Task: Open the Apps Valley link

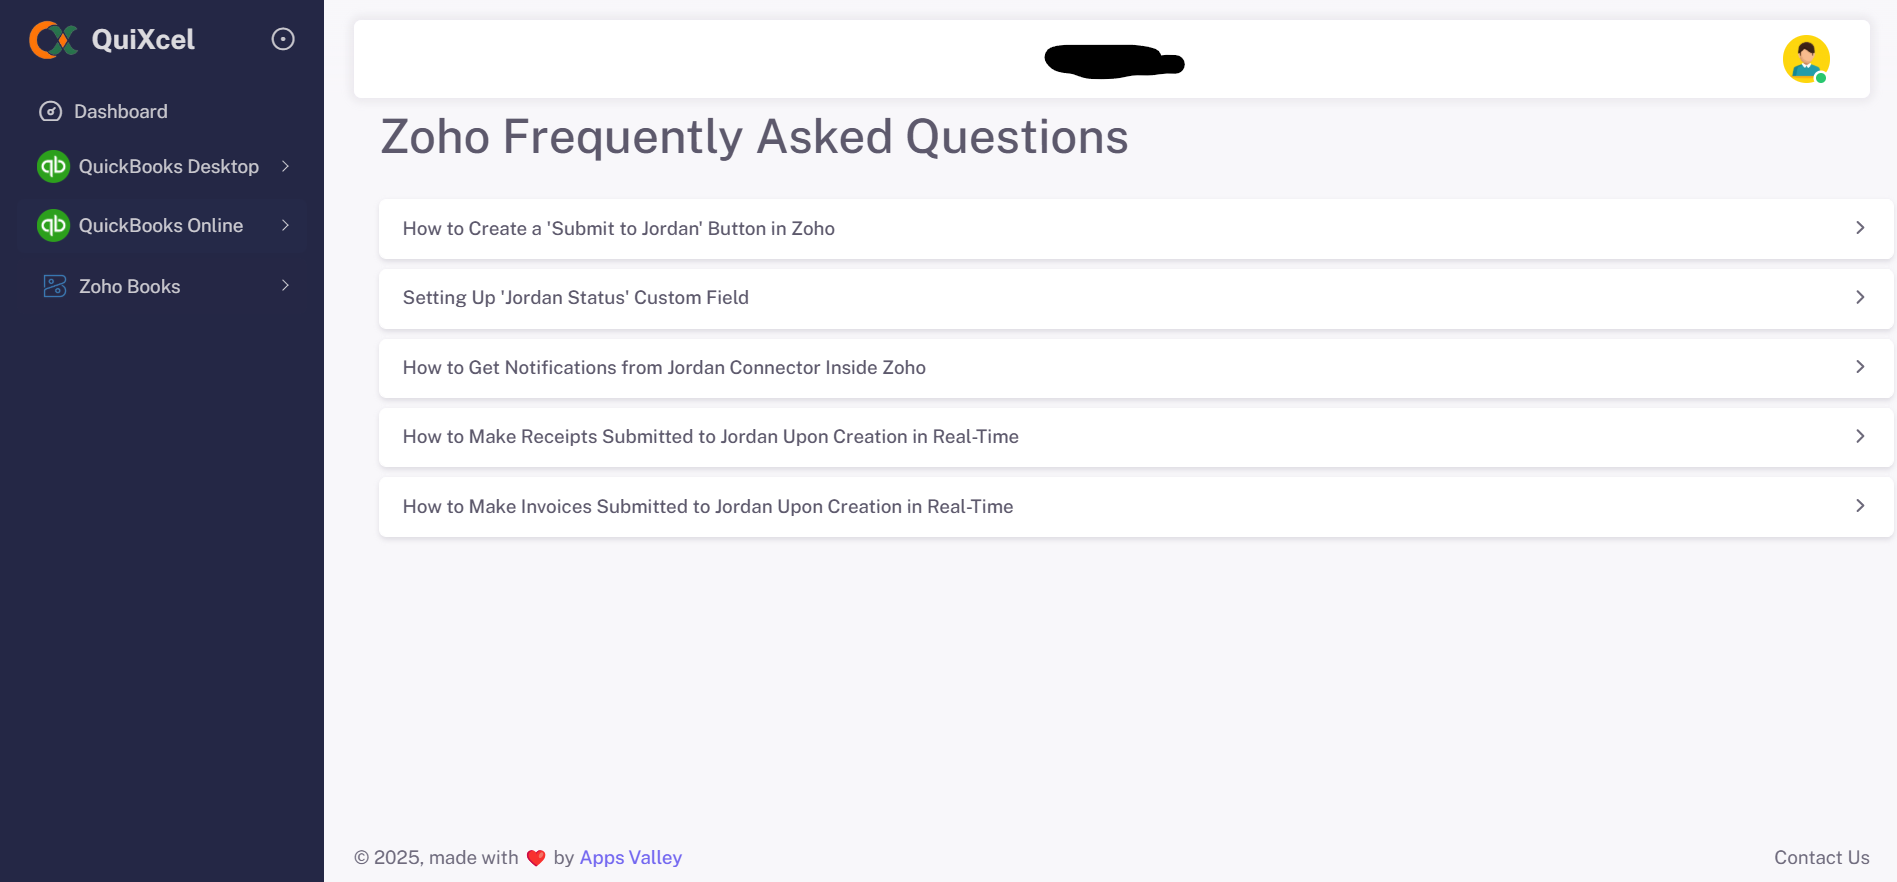Action: (631, 857)
